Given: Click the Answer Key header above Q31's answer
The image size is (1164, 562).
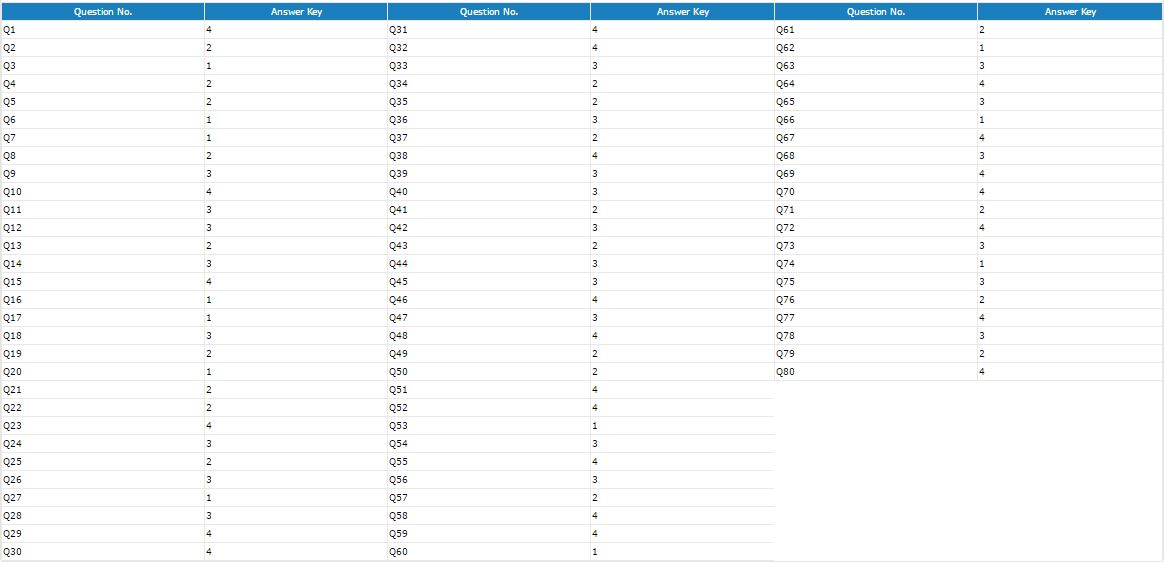Looking at the screenshot, I should 682,12.
